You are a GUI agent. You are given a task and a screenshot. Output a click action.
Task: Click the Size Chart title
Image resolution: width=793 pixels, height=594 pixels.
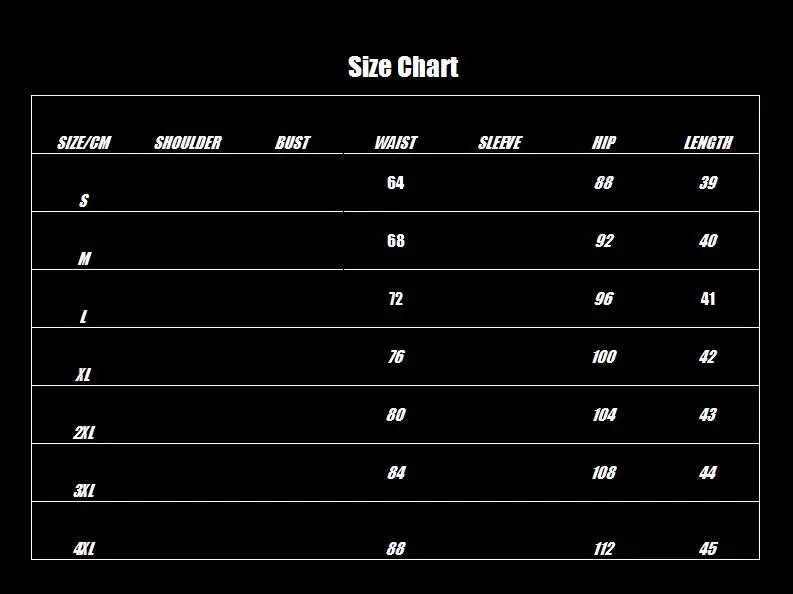[x=403, y=67]
